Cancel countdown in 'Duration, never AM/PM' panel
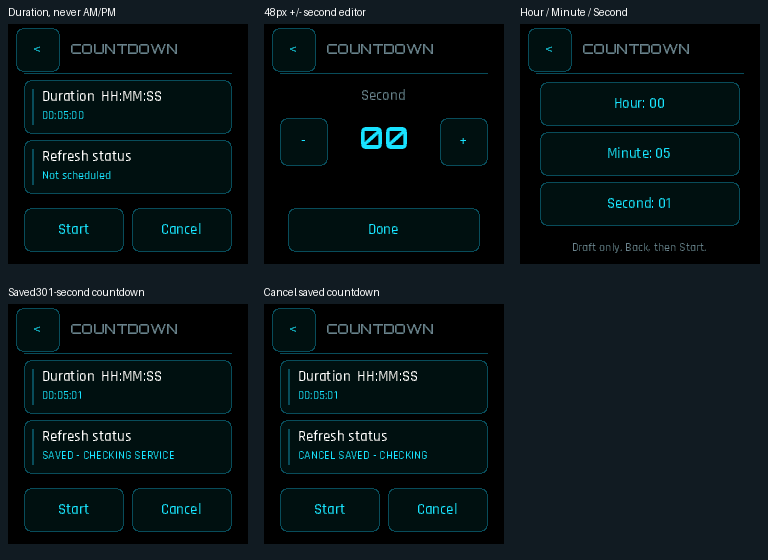 [x=182, y=230]
